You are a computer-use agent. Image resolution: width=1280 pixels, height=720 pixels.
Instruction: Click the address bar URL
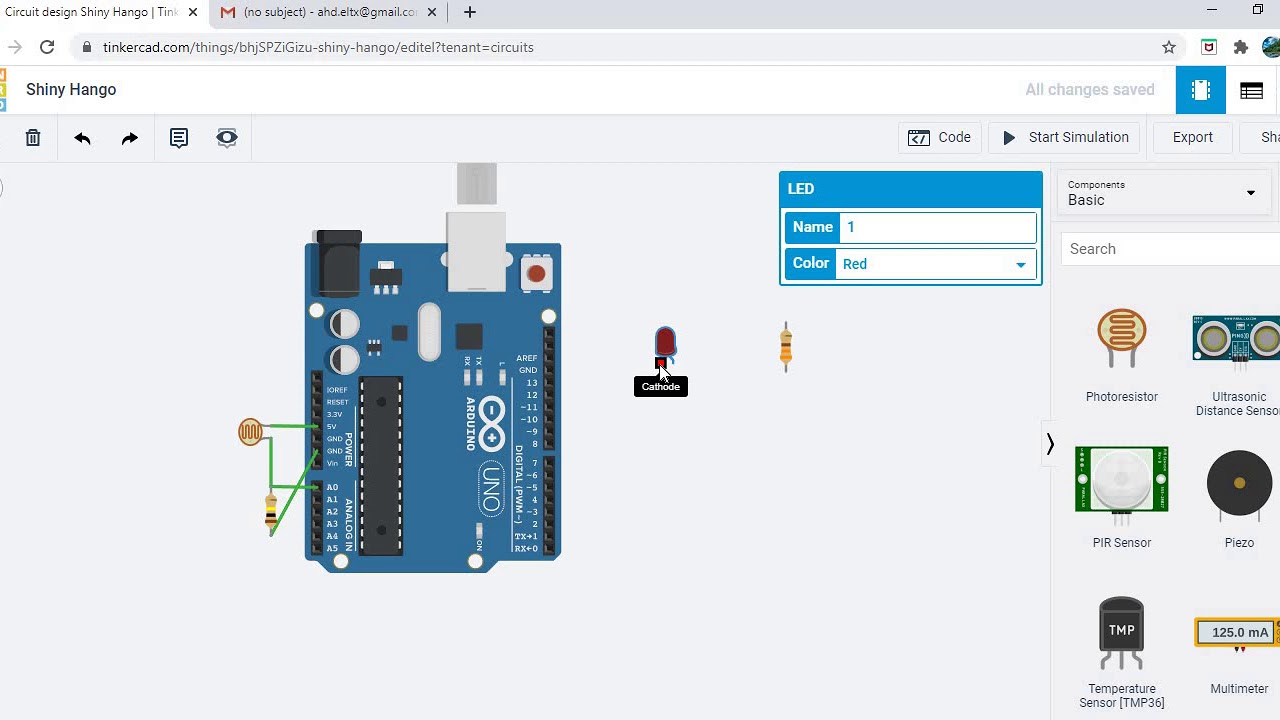[x=318, y=47]
